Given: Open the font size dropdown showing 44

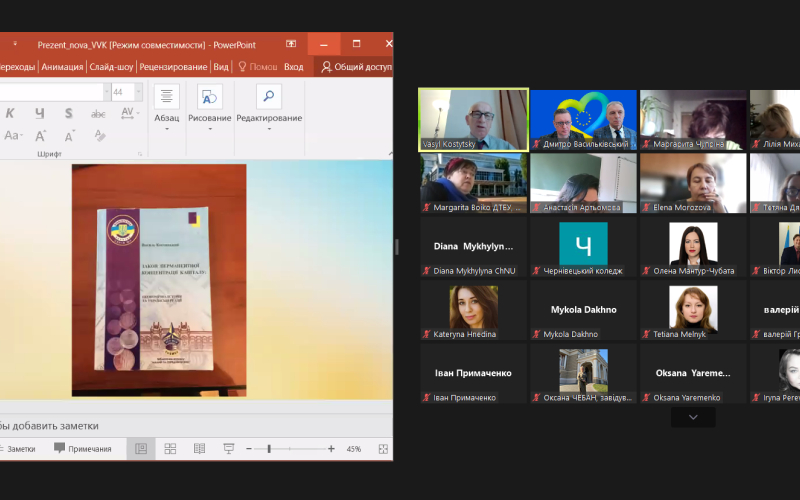Looking at the screenshot, I should tap(138, 92).
